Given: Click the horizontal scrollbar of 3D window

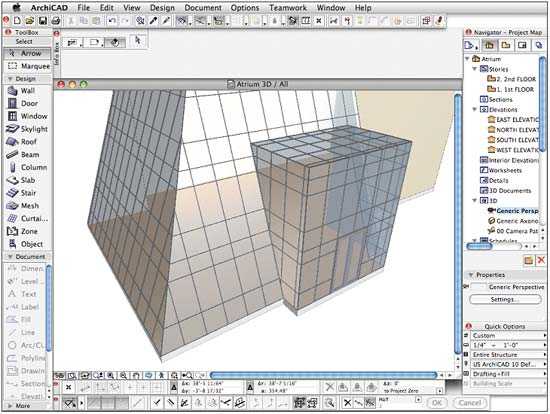Looking at the screenshot, I should (x=323, y=375).
